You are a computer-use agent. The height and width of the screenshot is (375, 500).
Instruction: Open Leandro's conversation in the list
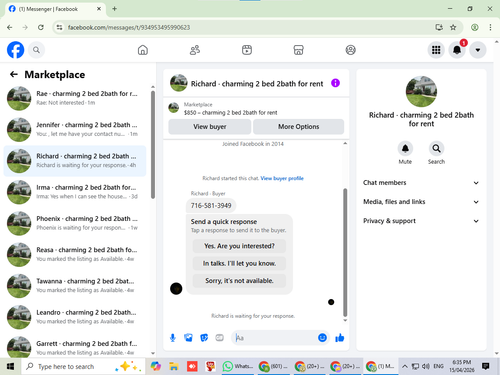tap(75, 317)
